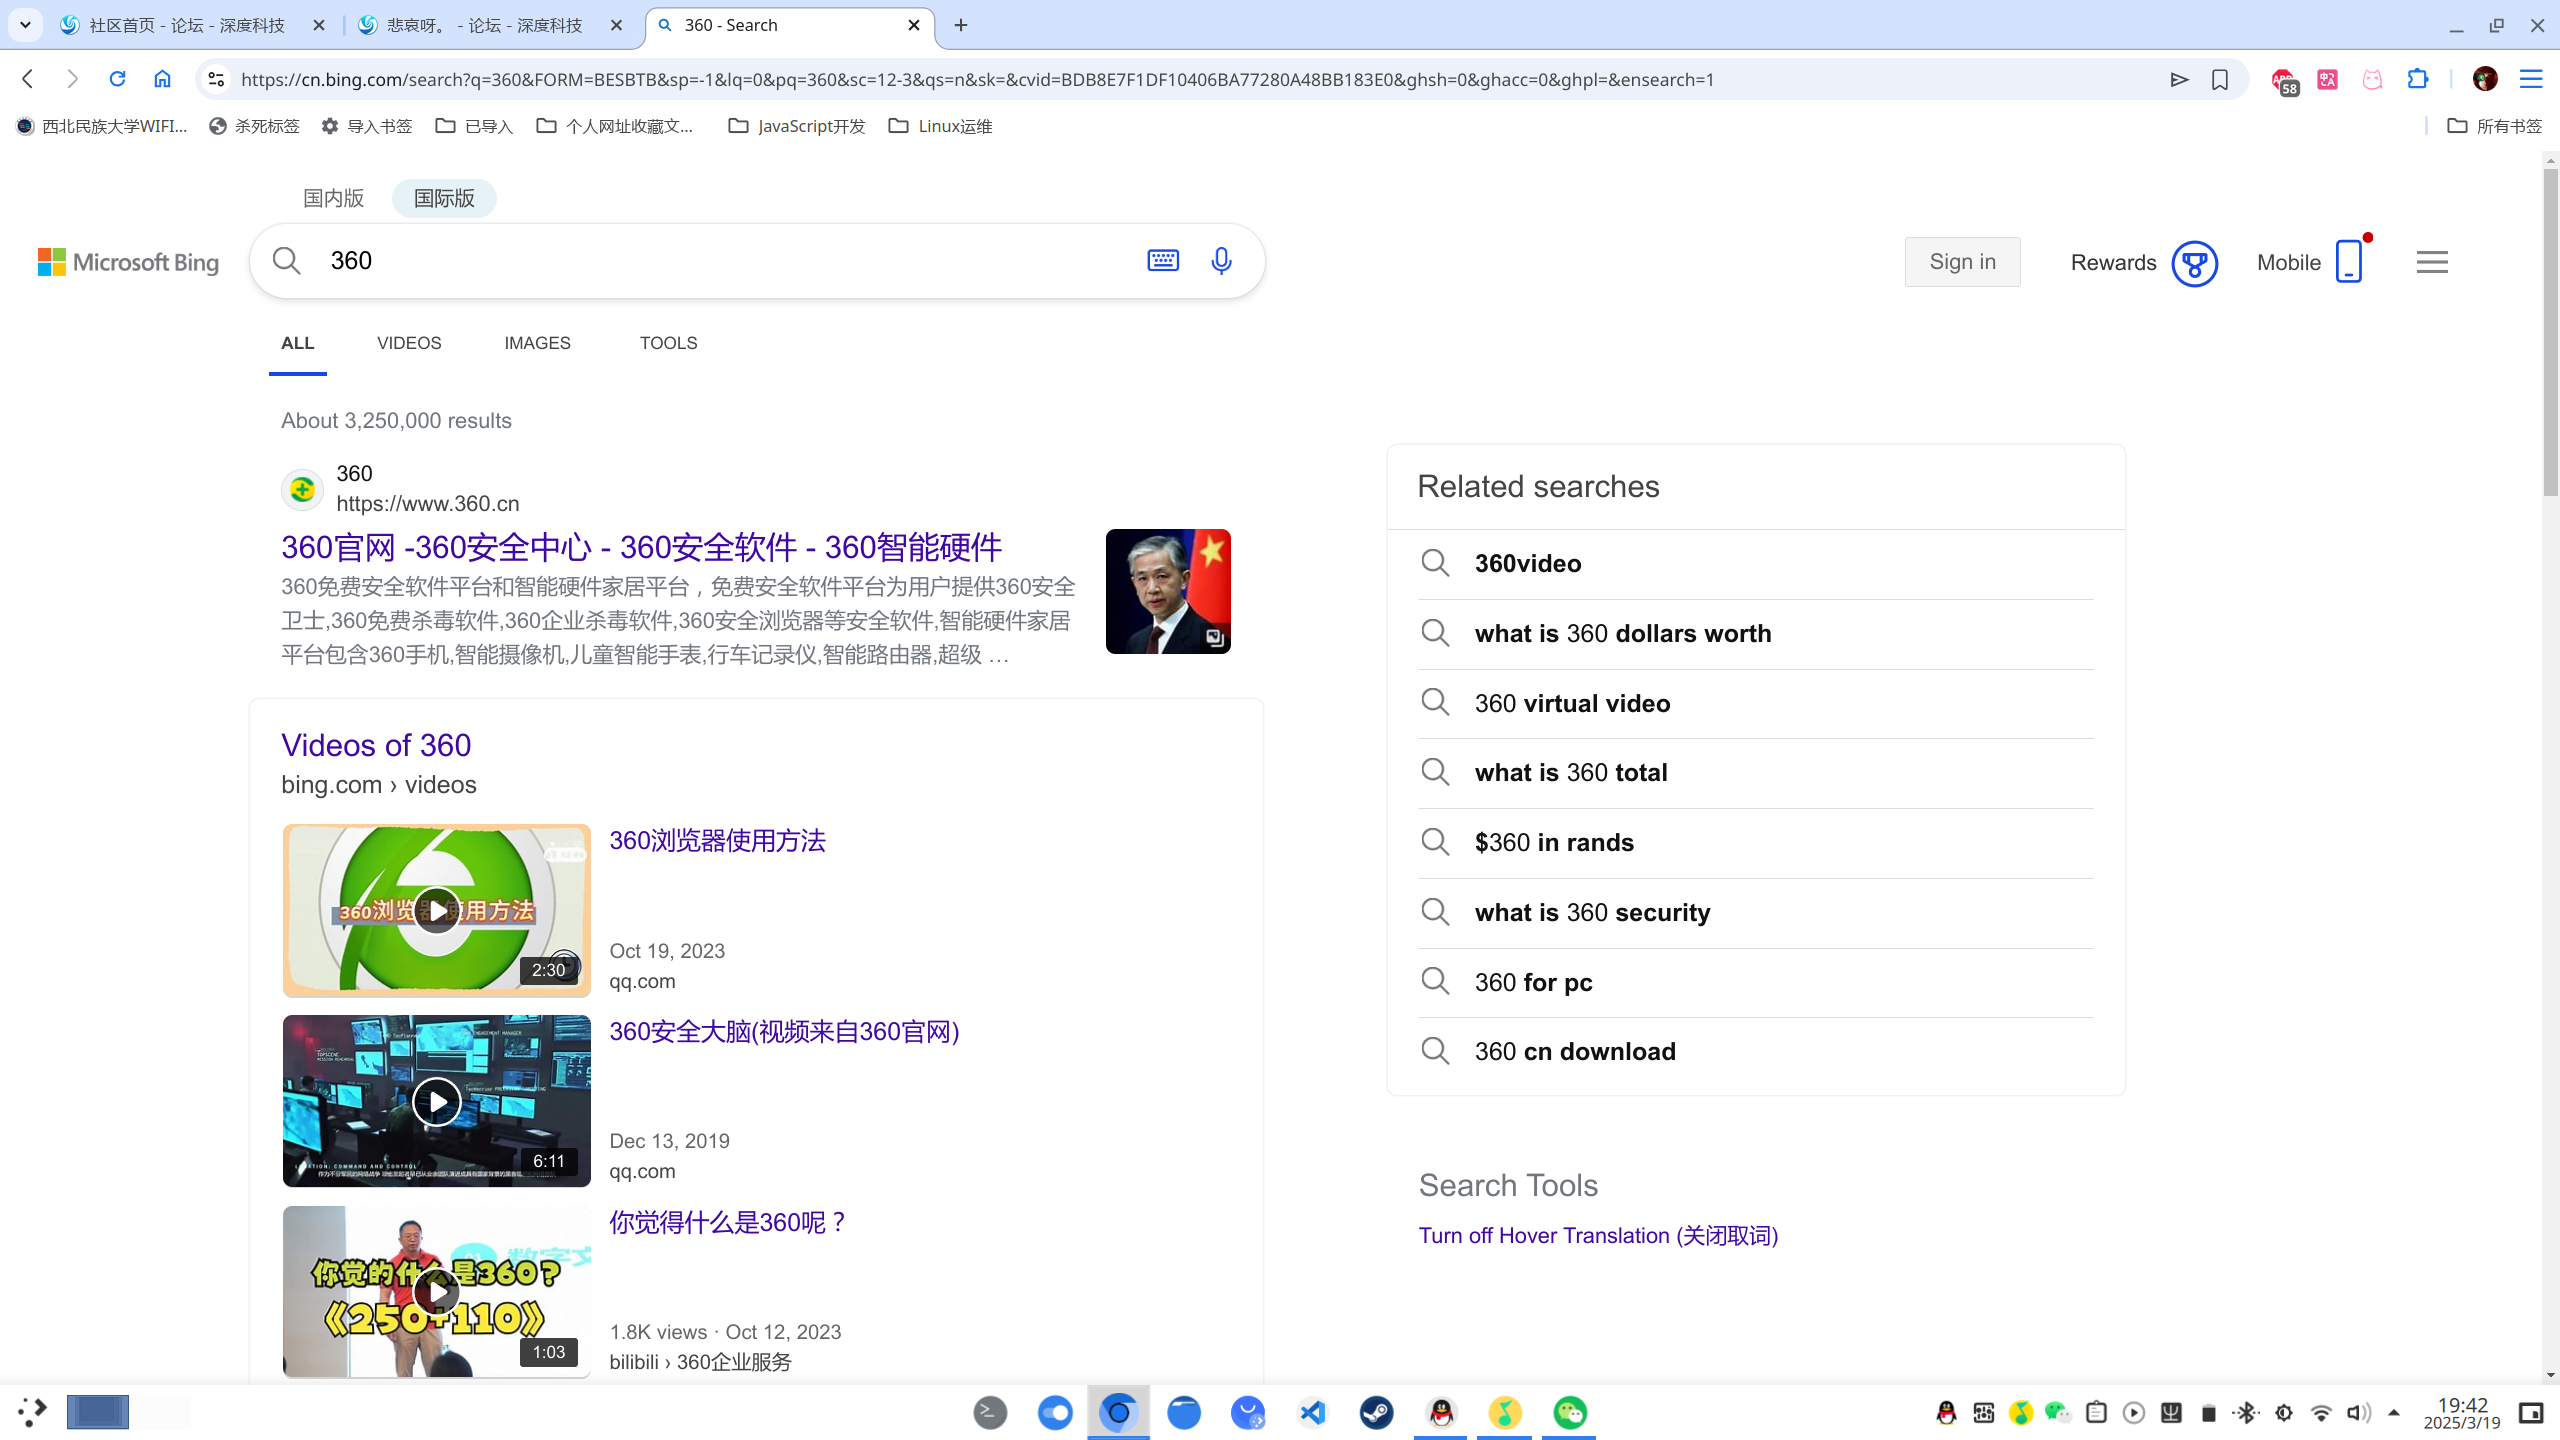
Task: Click the magnifier icon in Bing search box
Action: pyautogui.click(x=287, y=261)
